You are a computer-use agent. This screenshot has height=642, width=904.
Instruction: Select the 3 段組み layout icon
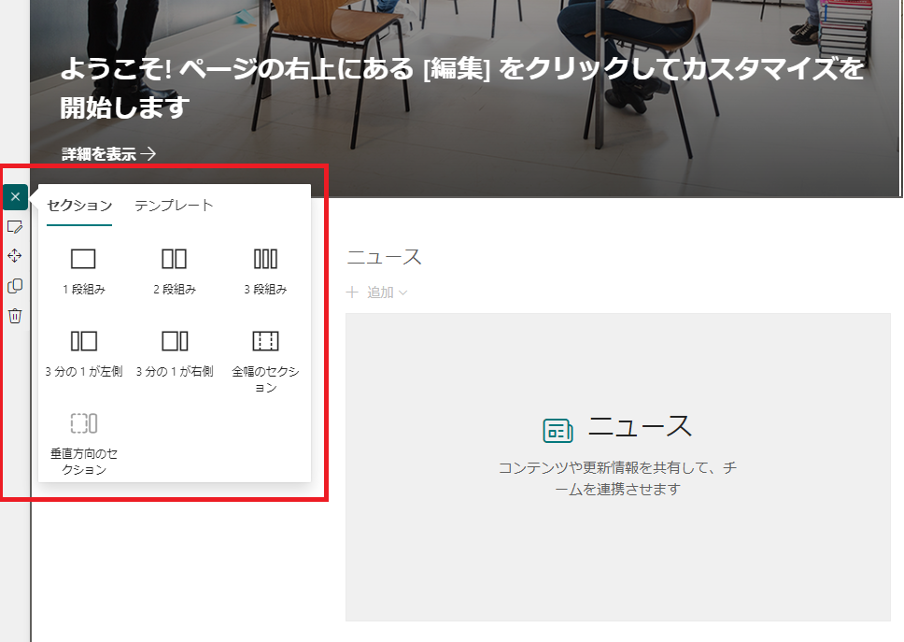coord(265,259)
